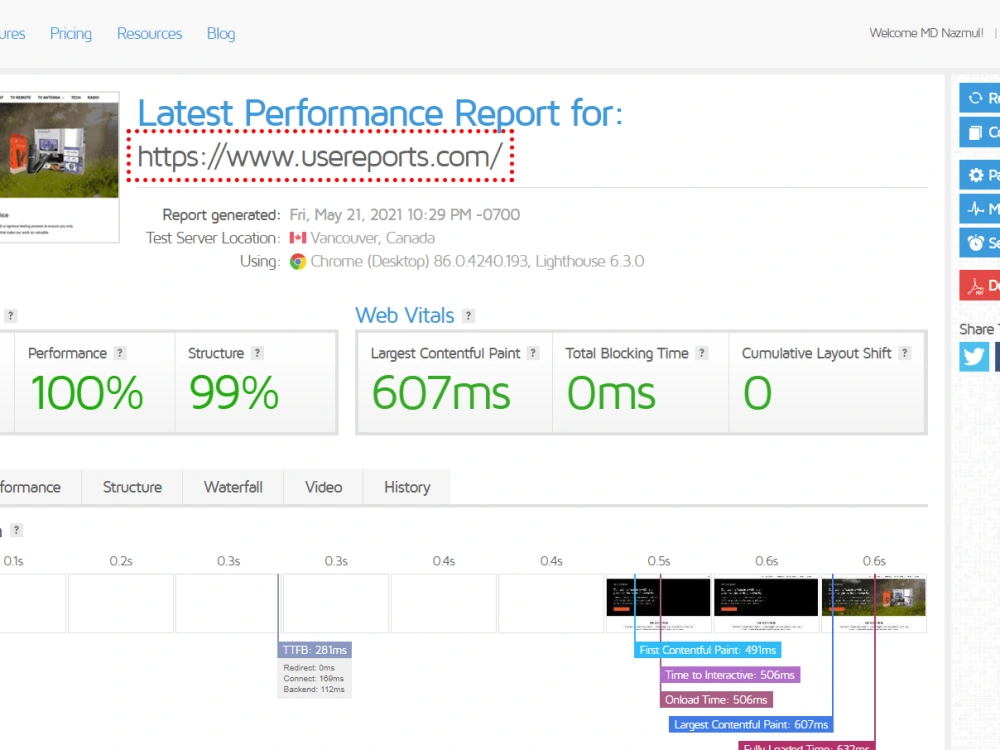1000x750 pixels.
Task: Click the Canada flag icon
Action: pos(297,238)
